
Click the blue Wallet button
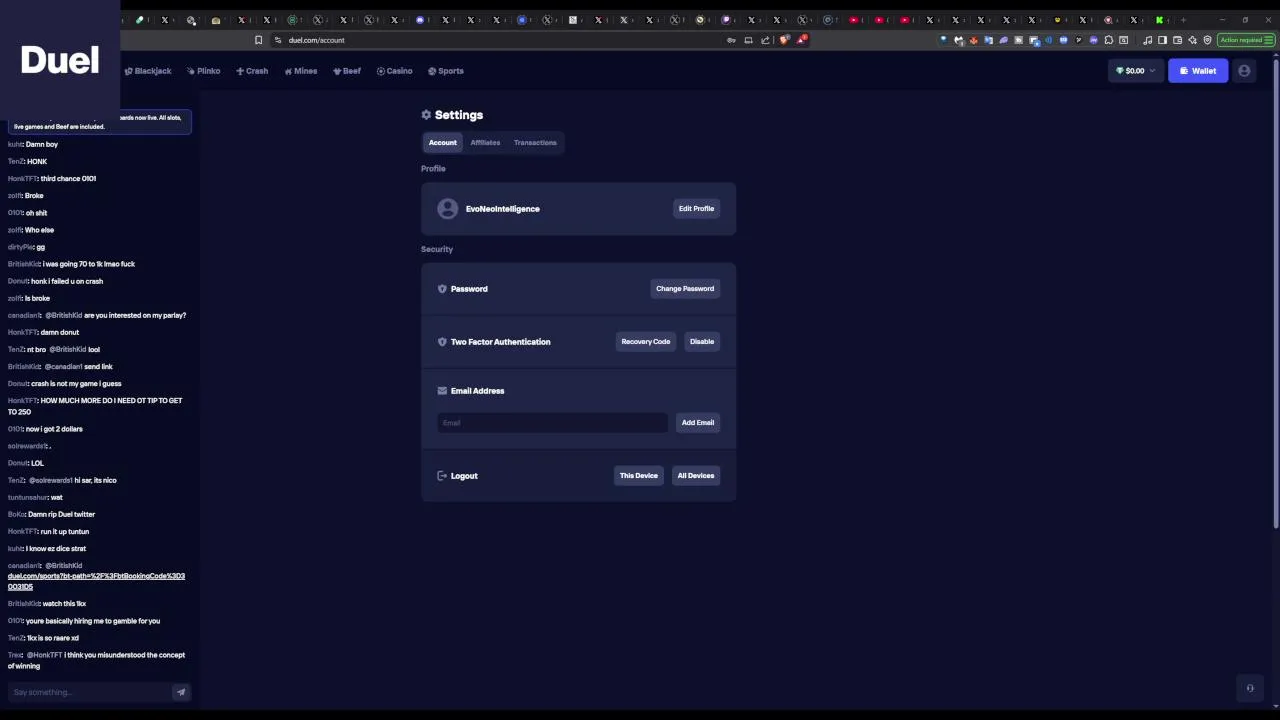click(x=1198, y=71)
